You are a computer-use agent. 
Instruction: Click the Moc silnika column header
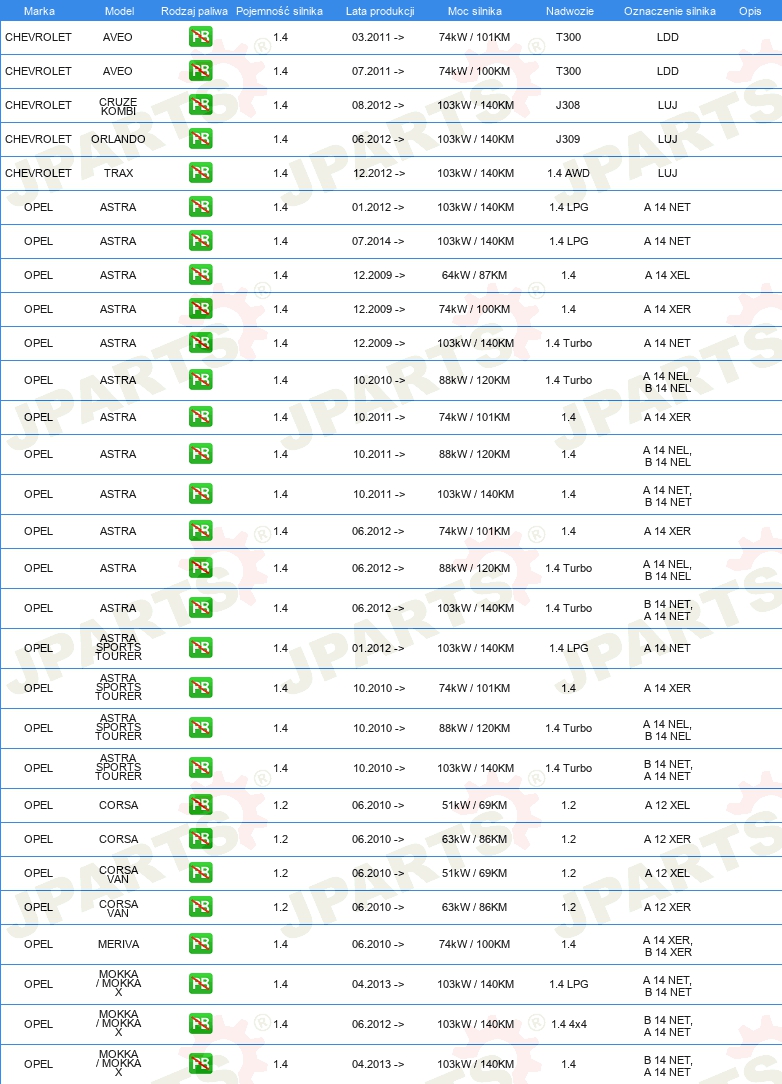(474, 11)
